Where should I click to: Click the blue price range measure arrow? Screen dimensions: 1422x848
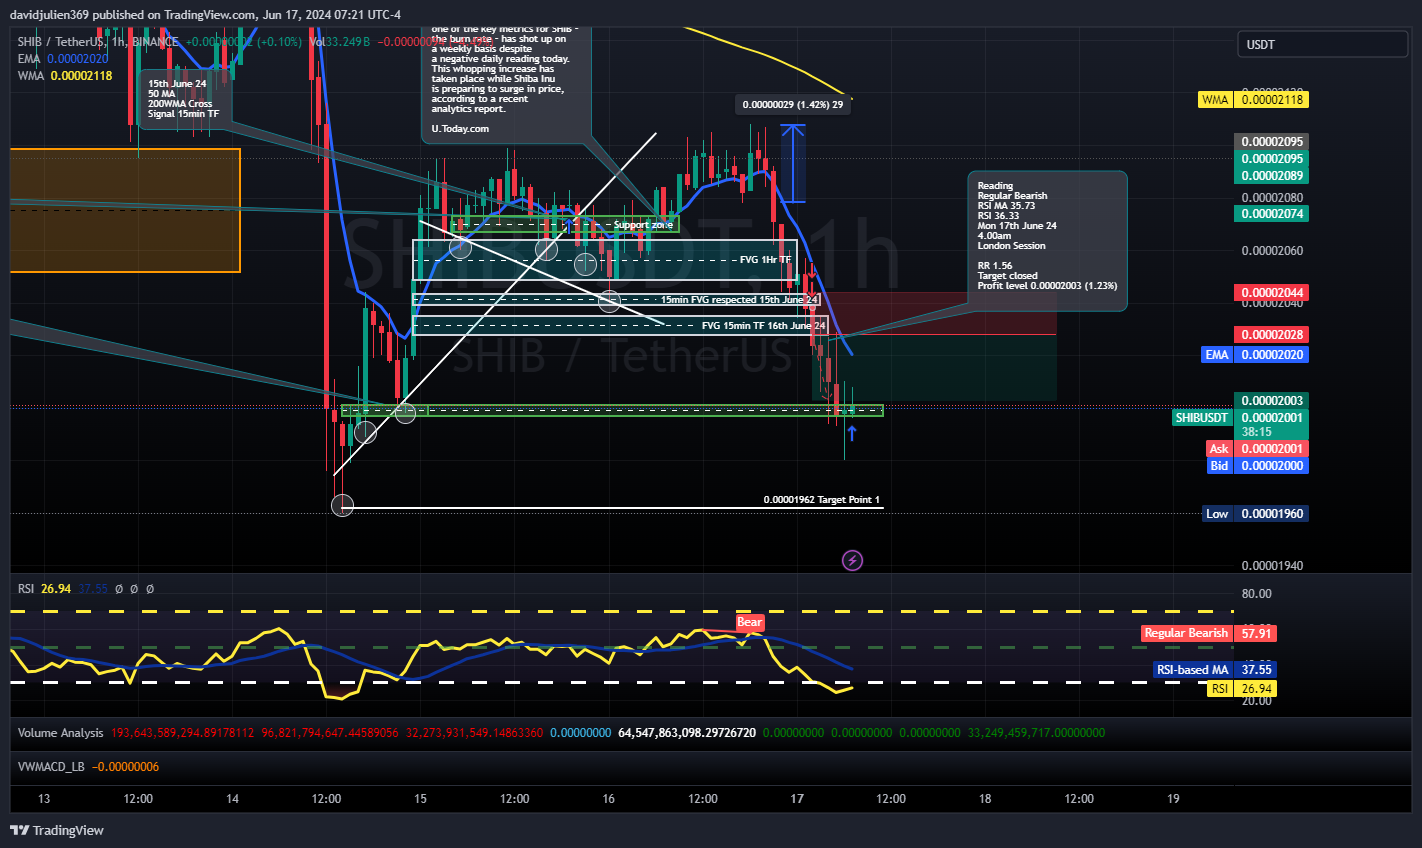click(793, 163)
